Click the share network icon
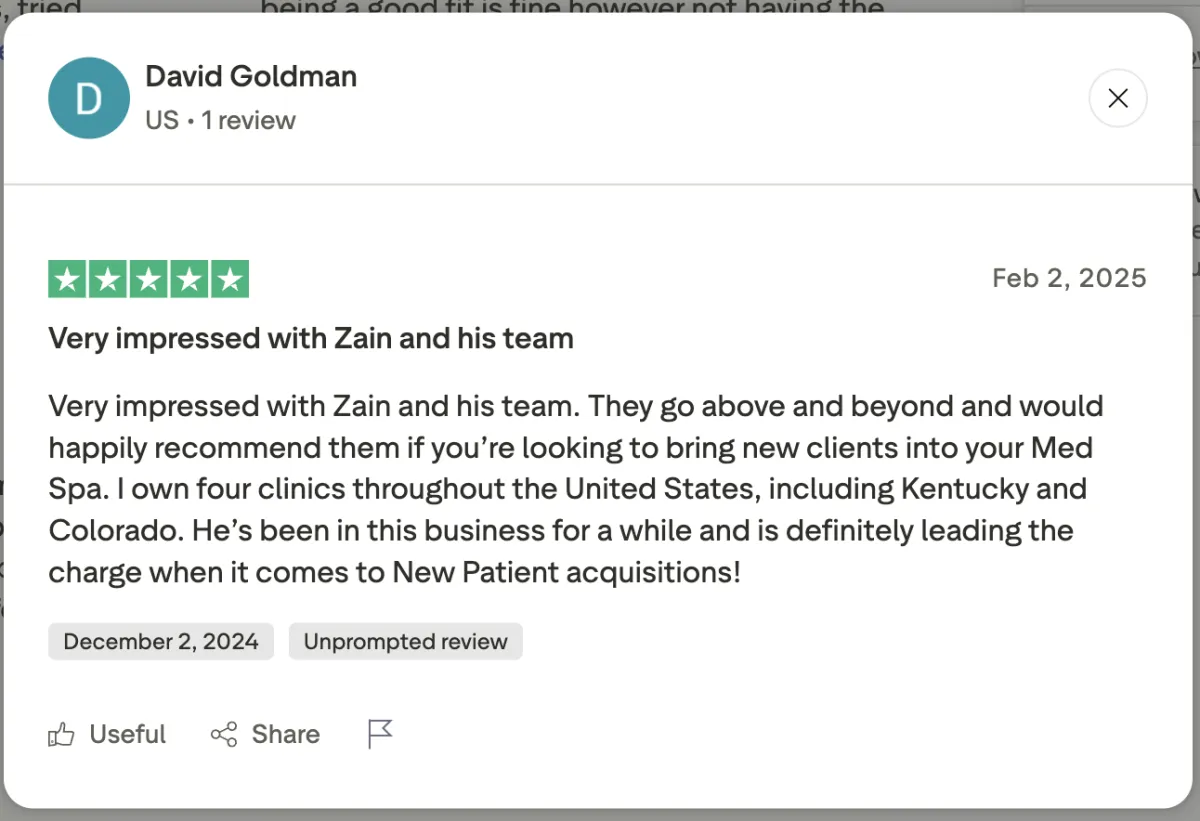 click(x=224, y=735)
